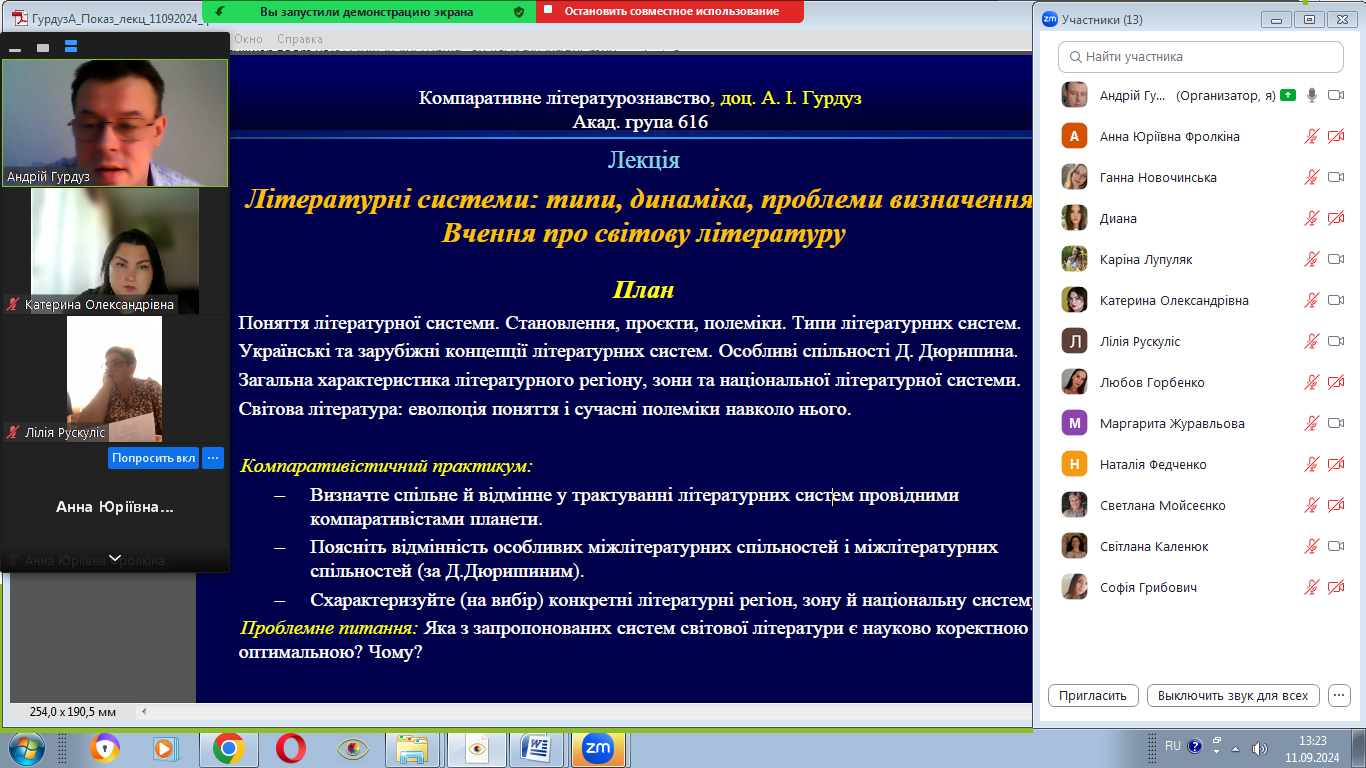Viewport: 1366px width, 768px height.
Task: Click the Участники (13) window title
Action: pyautogui.click(x=1102, y=19)
